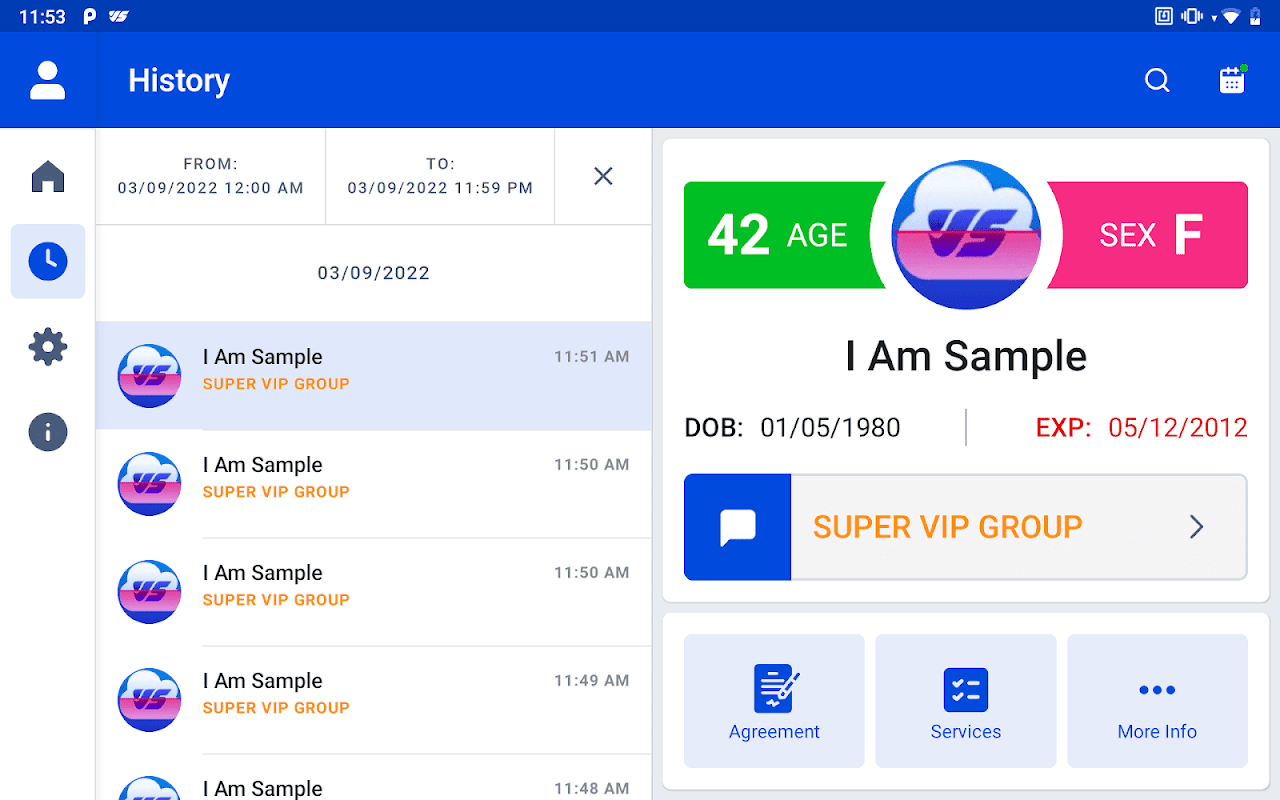Tap the P notification icon in status bar
The image size is (1280, 800).
89,17
